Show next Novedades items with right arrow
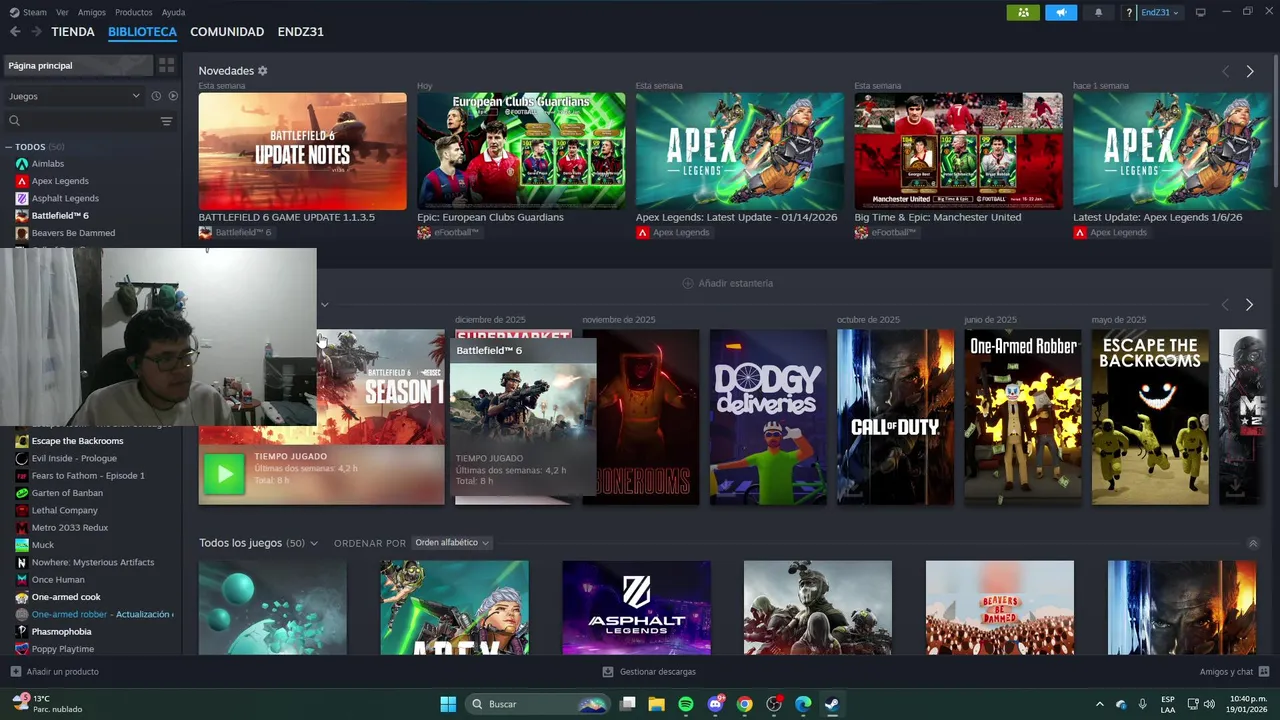 [1249, 71]
